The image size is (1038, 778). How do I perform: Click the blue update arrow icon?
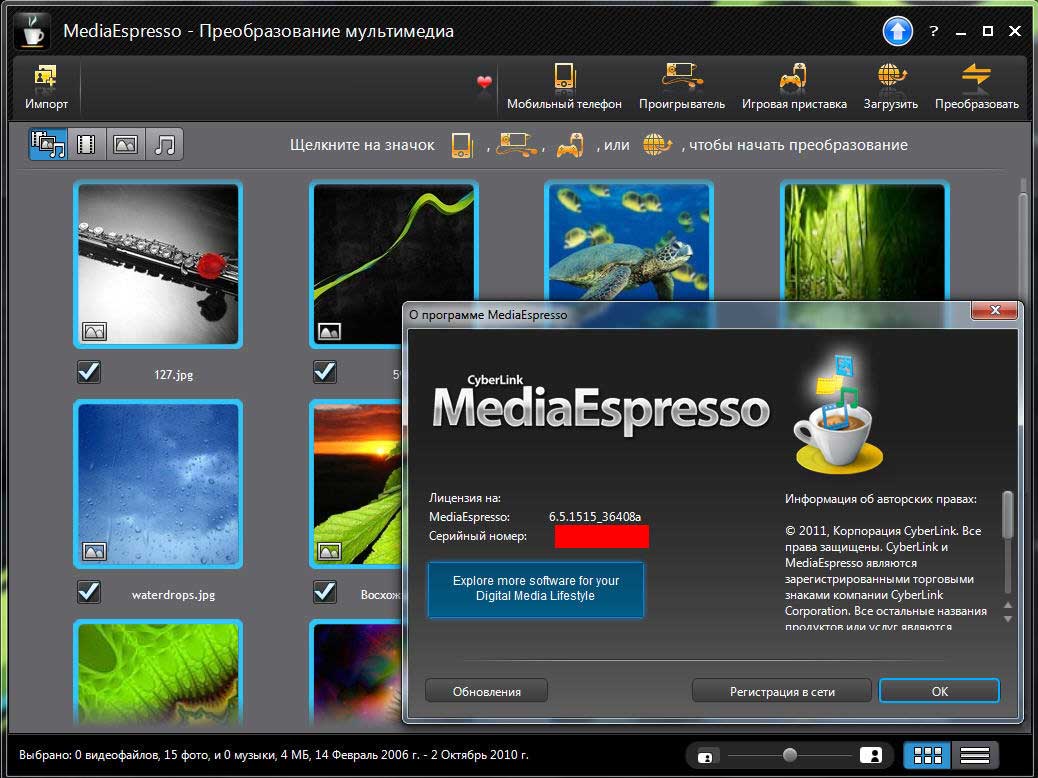click(x=898, y=31)
